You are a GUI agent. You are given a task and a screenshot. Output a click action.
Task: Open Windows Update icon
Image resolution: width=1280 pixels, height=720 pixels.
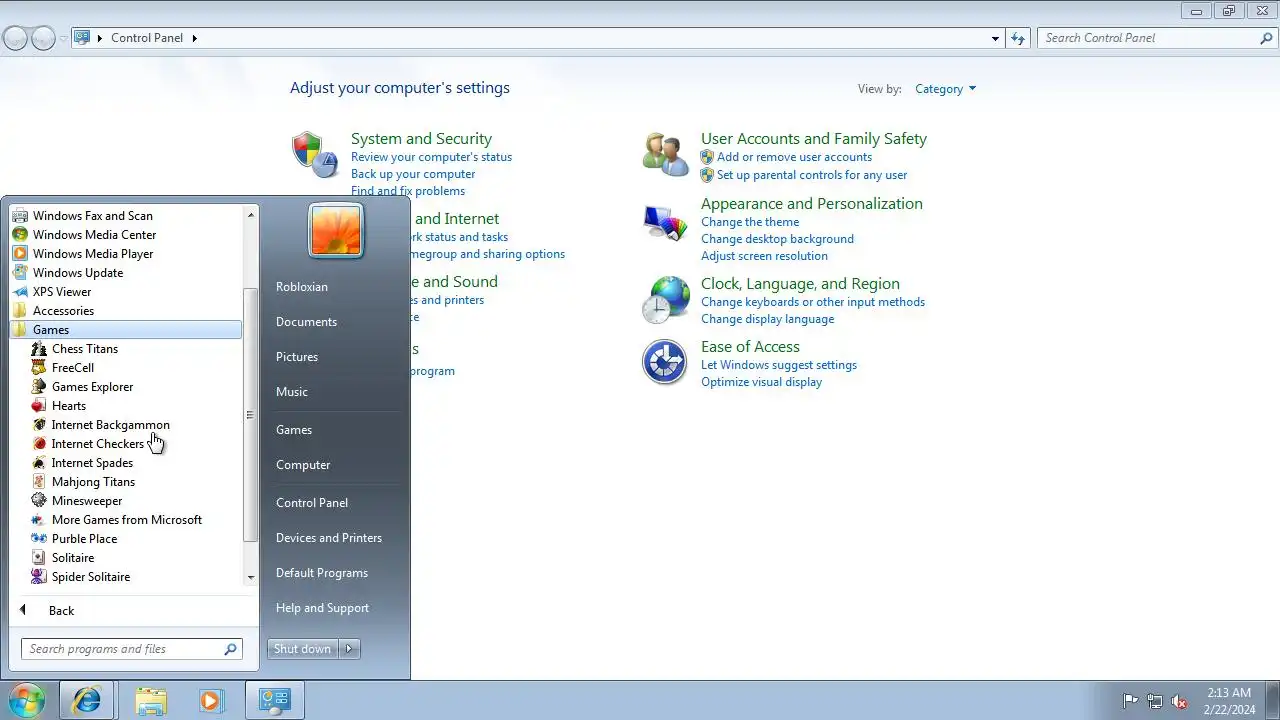(20, 273)
